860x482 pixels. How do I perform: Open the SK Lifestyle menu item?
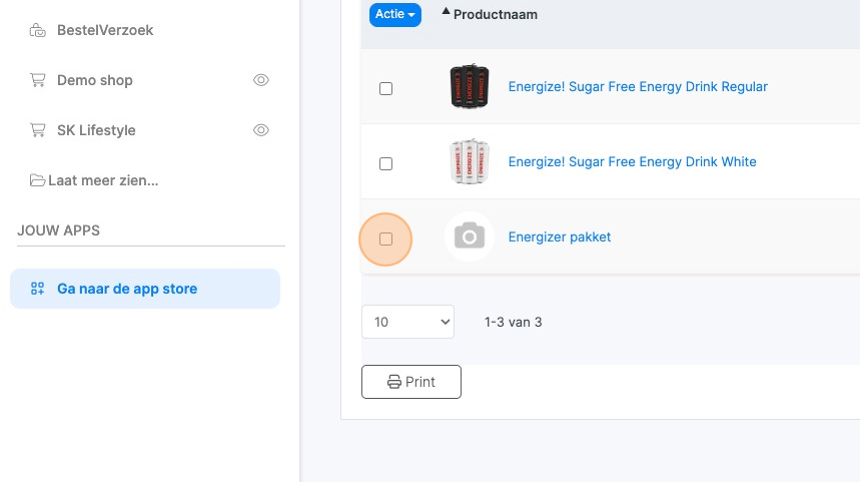point(96,130)
